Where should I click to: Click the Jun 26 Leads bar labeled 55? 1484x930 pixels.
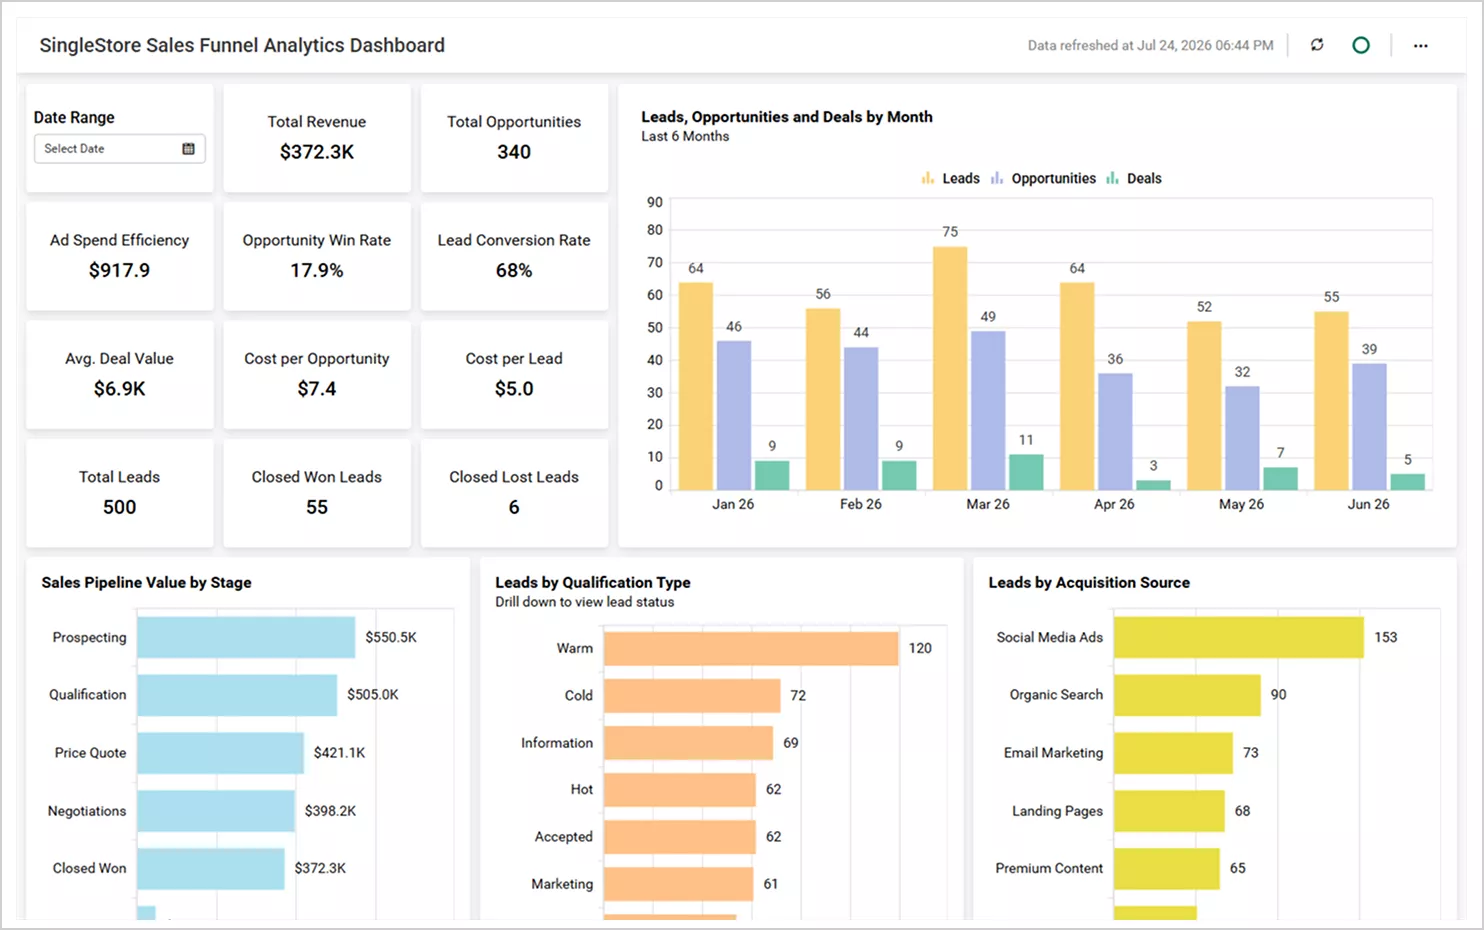pos(1331,401)
